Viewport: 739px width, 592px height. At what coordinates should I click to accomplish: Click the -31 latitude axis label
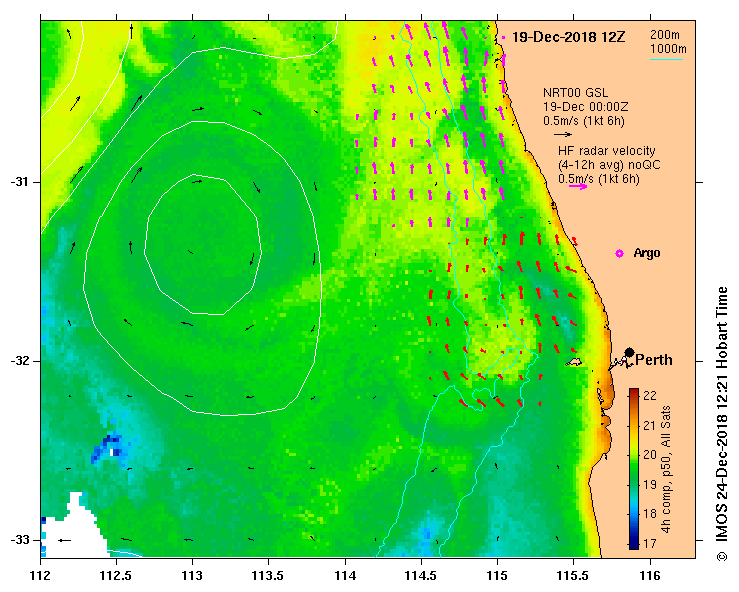[19, 182]
